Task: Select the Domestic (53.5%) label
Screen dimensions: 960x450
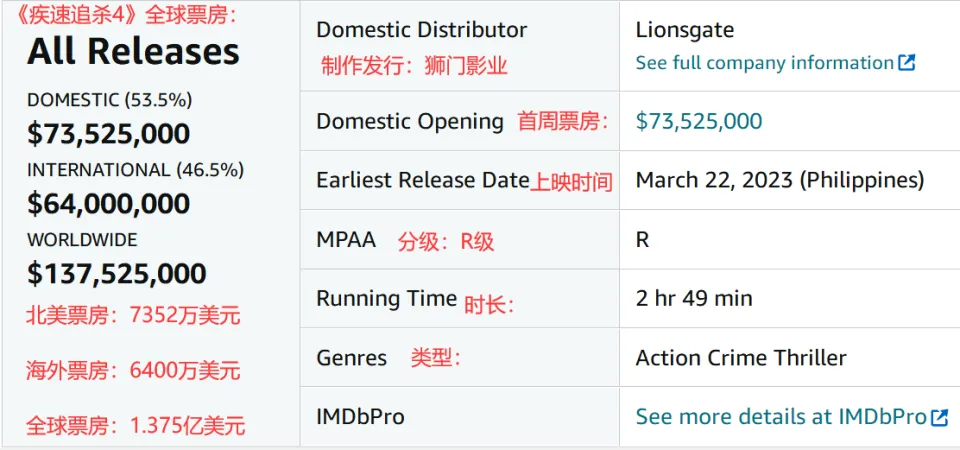Action: (110, 100)
